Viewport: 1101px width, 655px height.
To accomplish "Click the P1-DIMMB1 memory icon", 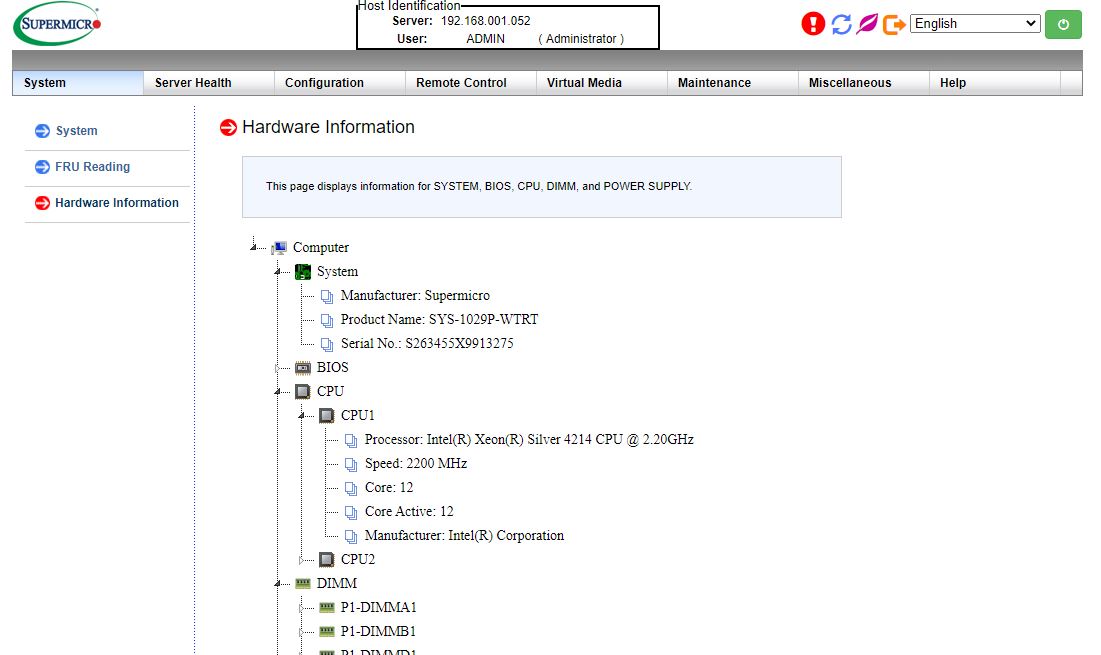I will 327,631.
